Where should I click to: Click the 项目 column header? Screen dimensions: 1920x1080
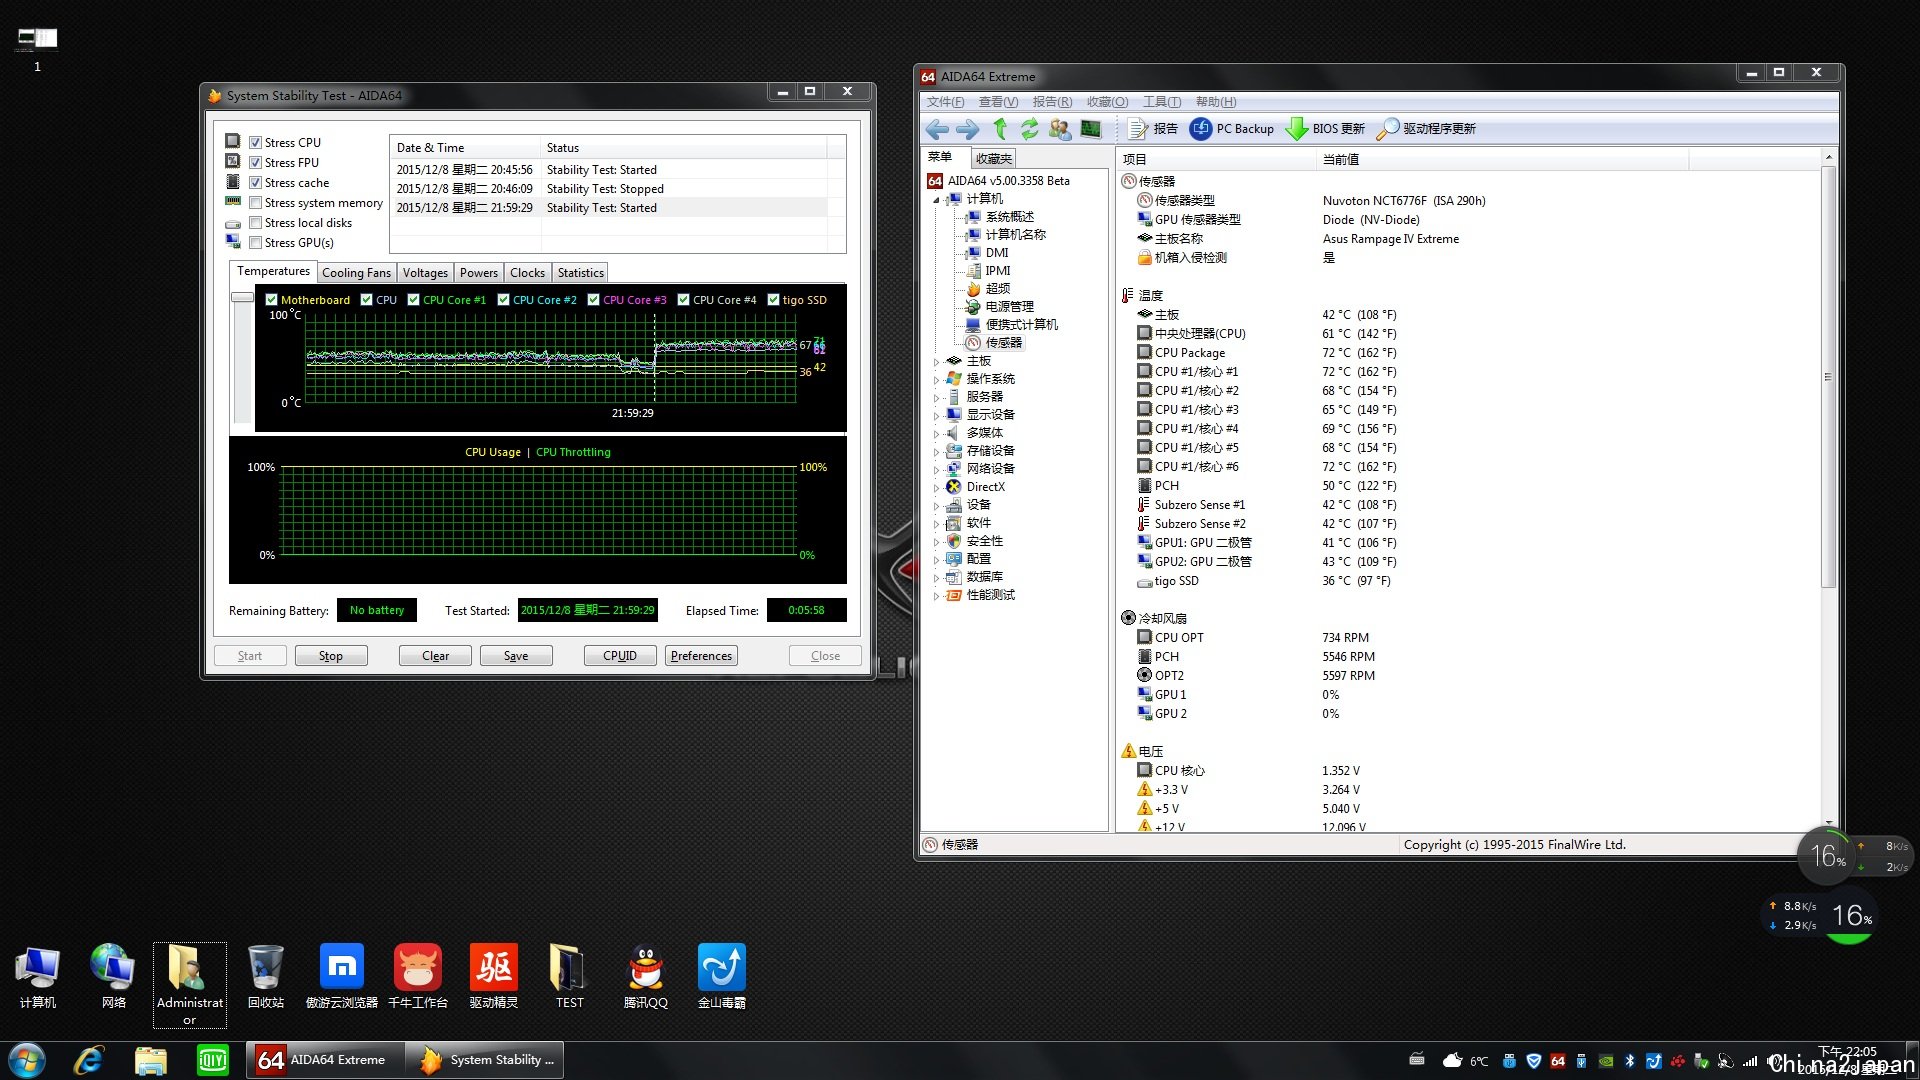click(1215, 160)
